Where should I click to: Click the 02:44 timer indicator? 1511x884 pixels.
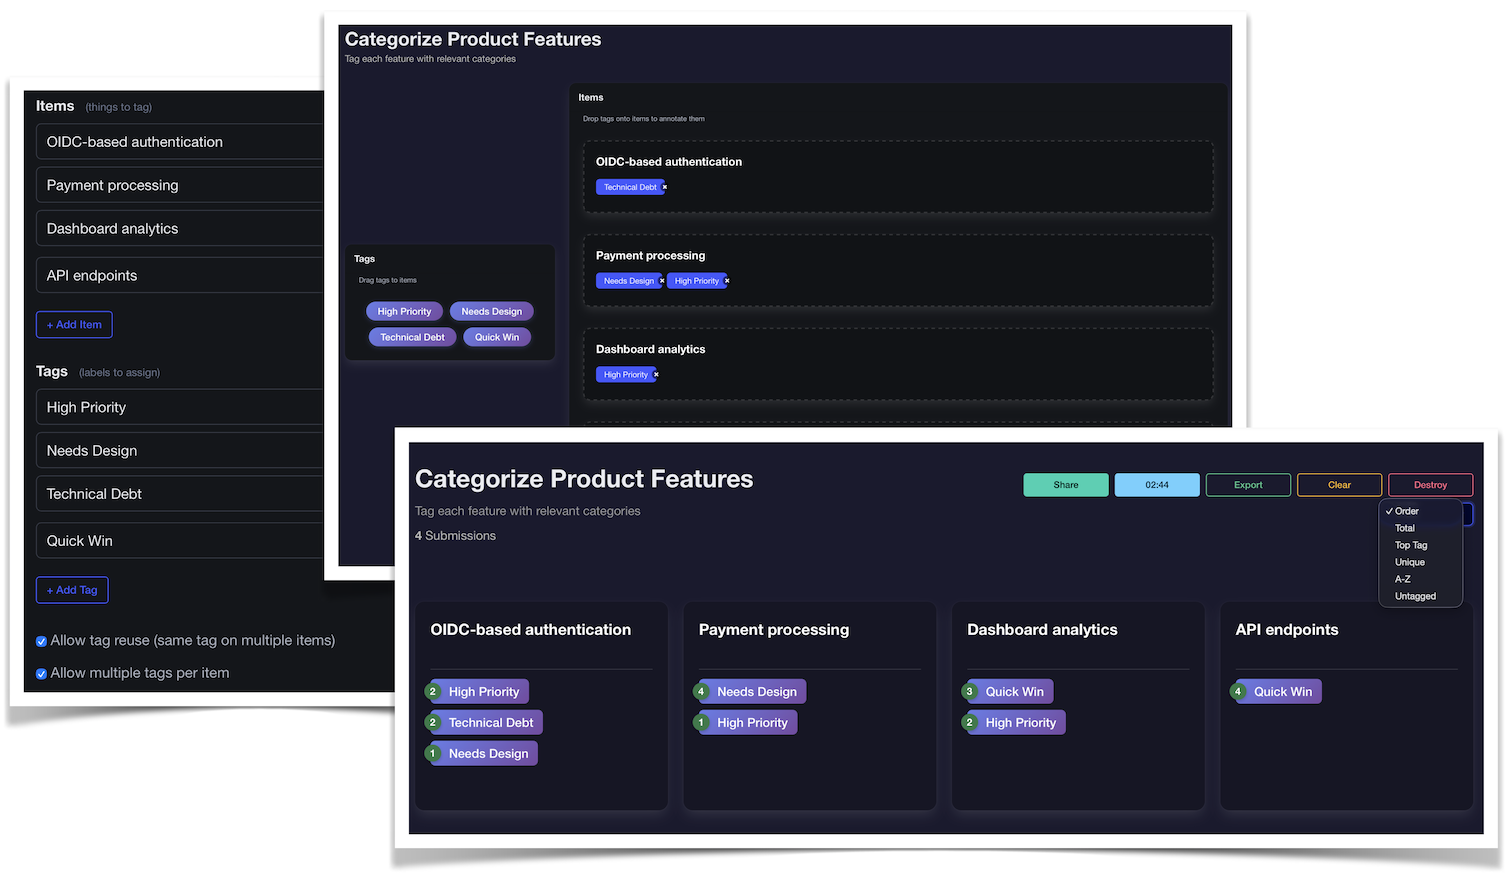(1156, 485)
